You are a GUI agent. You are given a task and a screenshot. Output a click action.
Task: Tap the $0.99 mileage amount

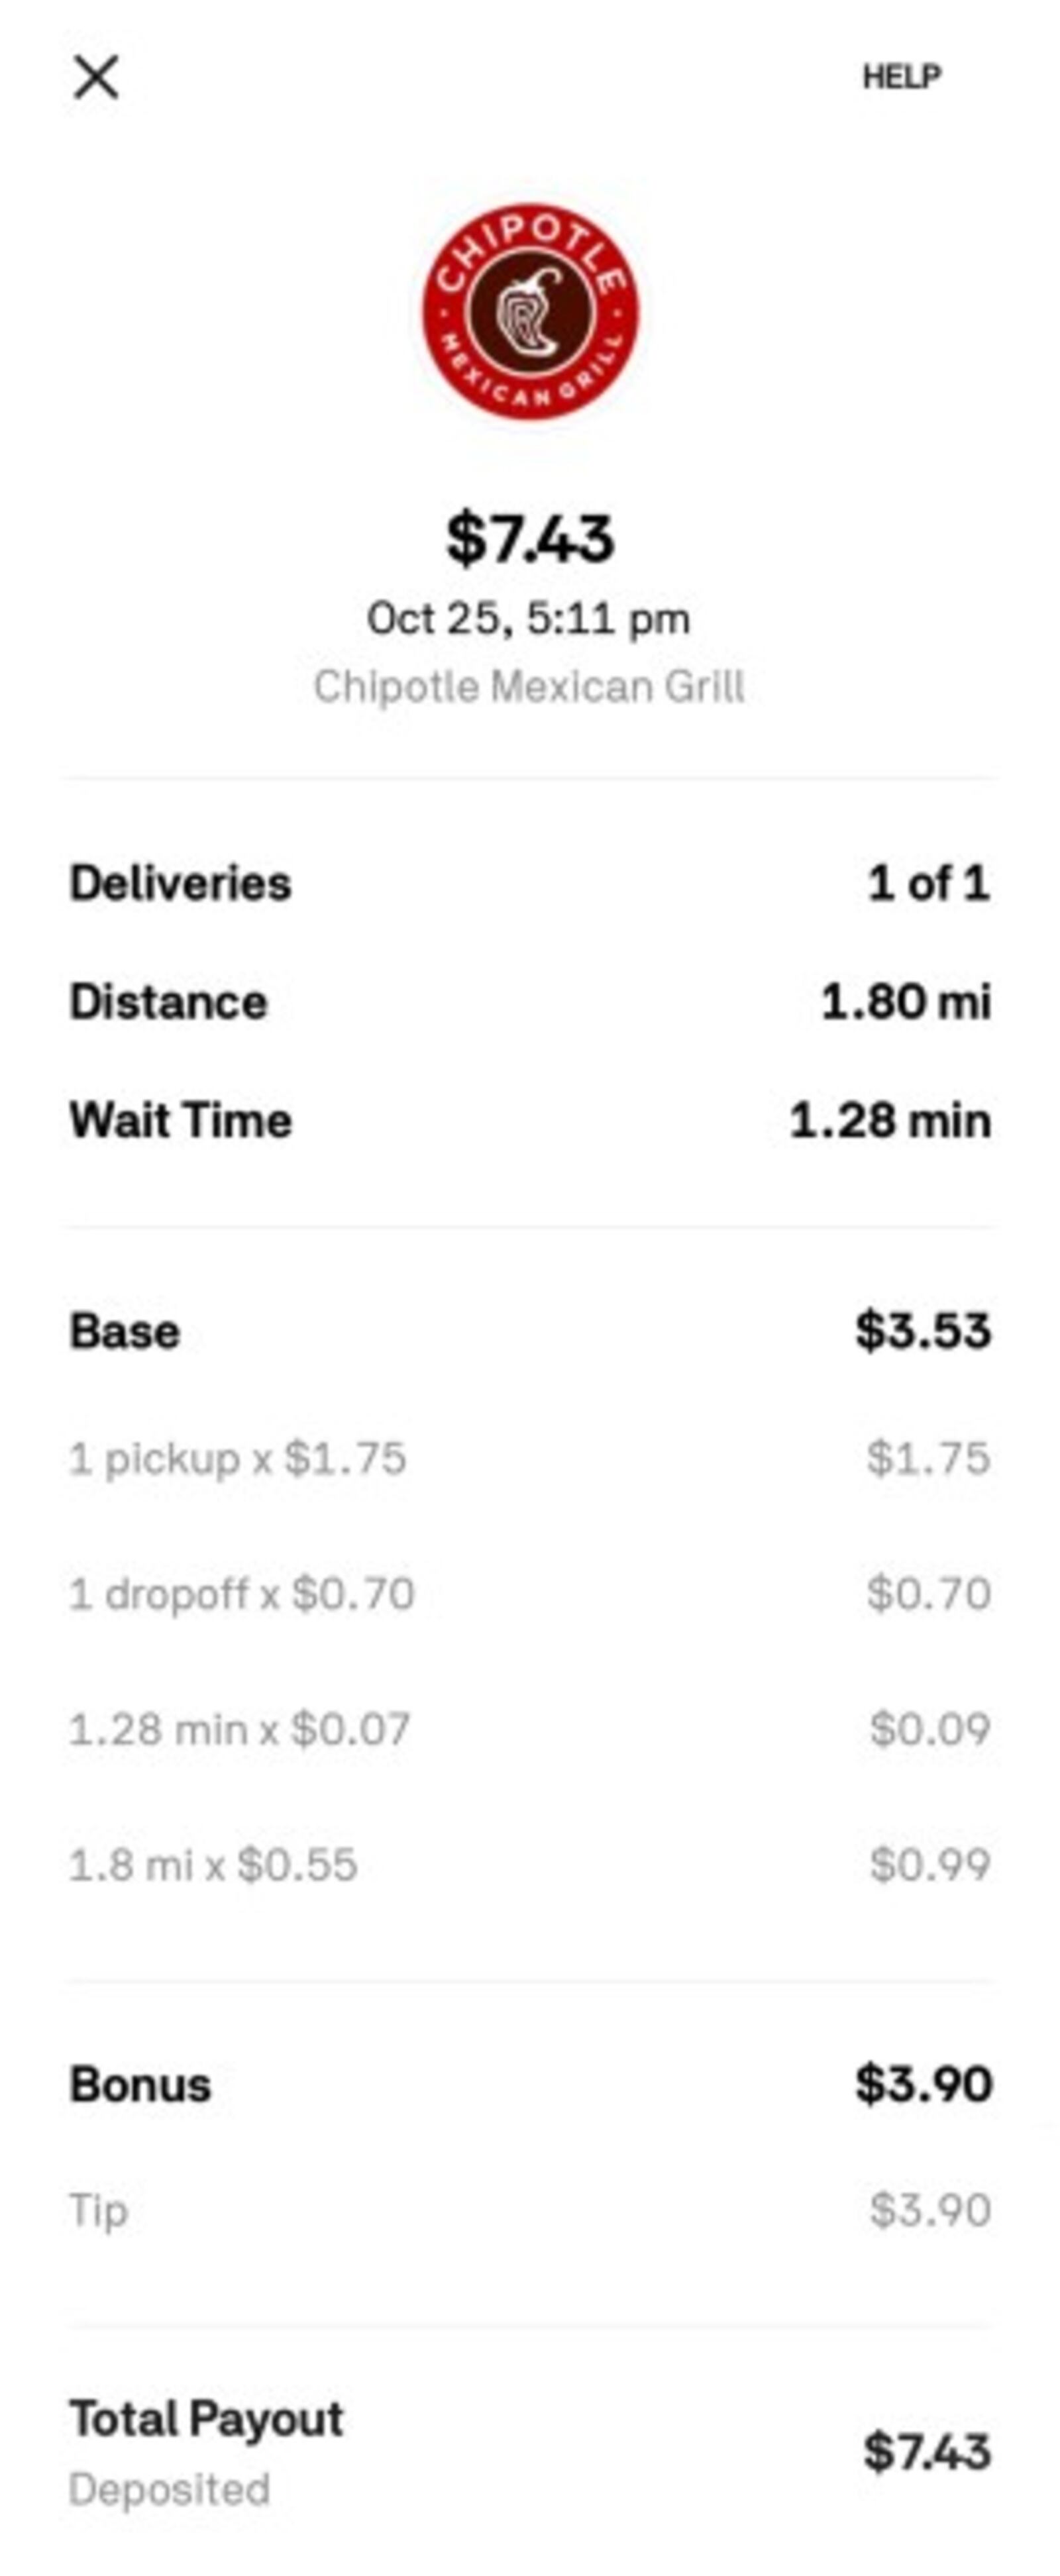pos(930,1864)
